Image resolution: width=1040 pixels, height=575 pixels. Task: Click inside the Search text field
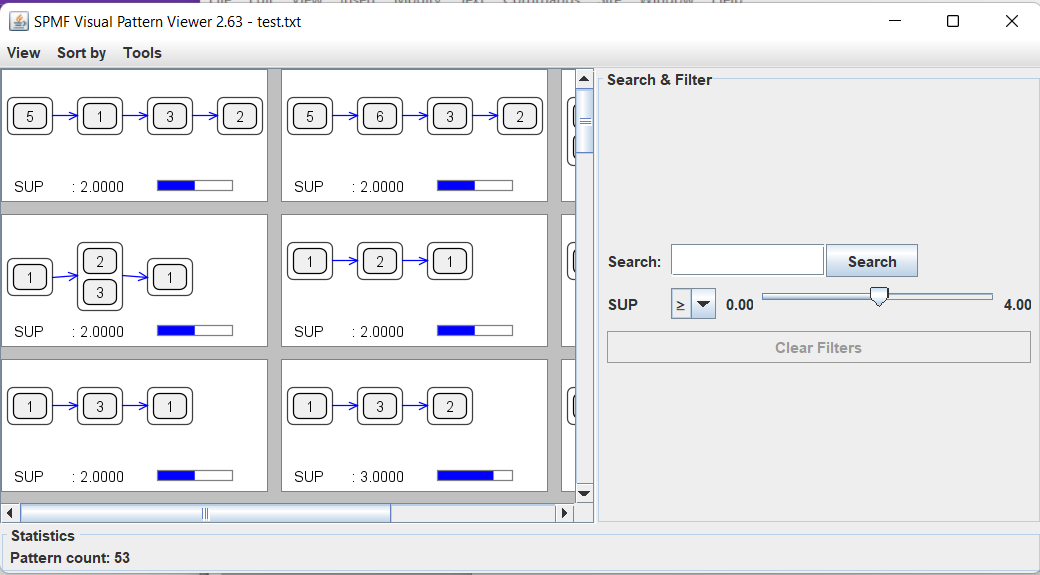747,261
